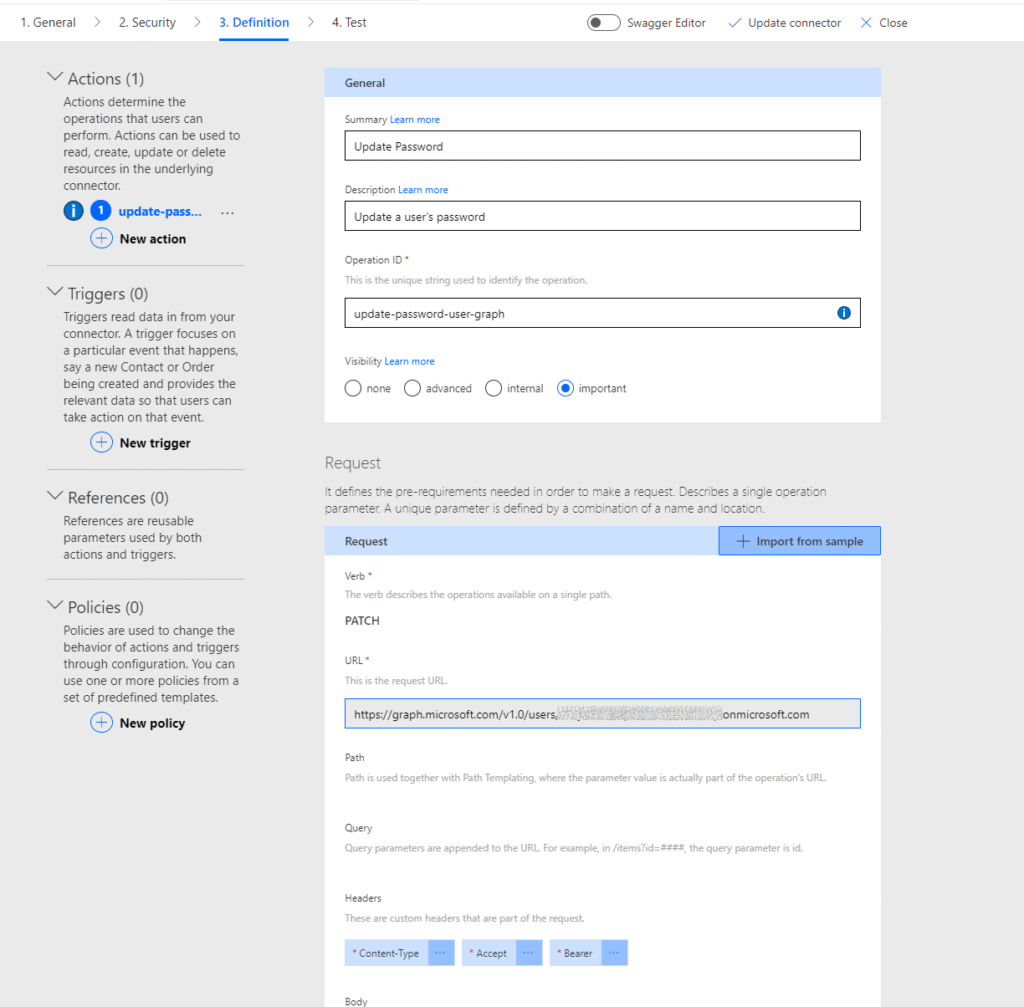The width and height of the screenshot is (1024, 1007).
Task: Open the Accept header options menu
Action: pyautogui.click(x=528, y=953)
